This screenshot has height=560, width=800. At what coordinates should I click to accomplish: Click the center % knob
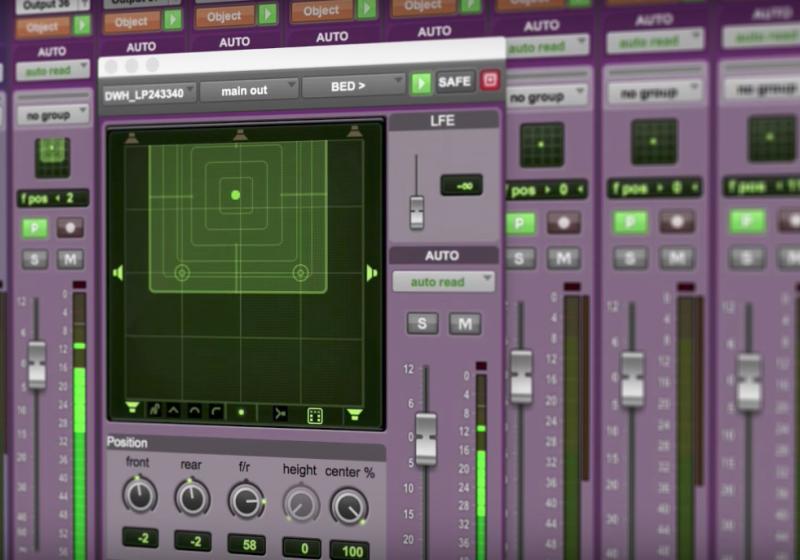pos(349,506)
